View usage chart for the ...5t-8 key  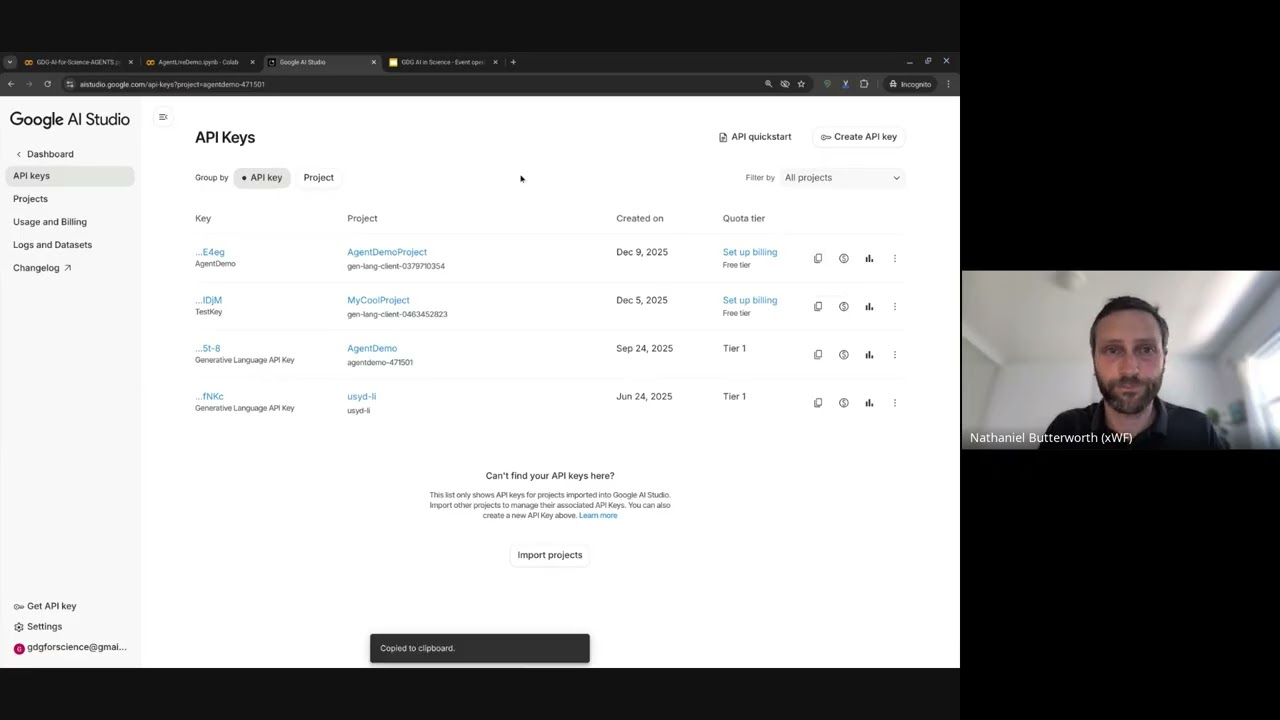869,355
